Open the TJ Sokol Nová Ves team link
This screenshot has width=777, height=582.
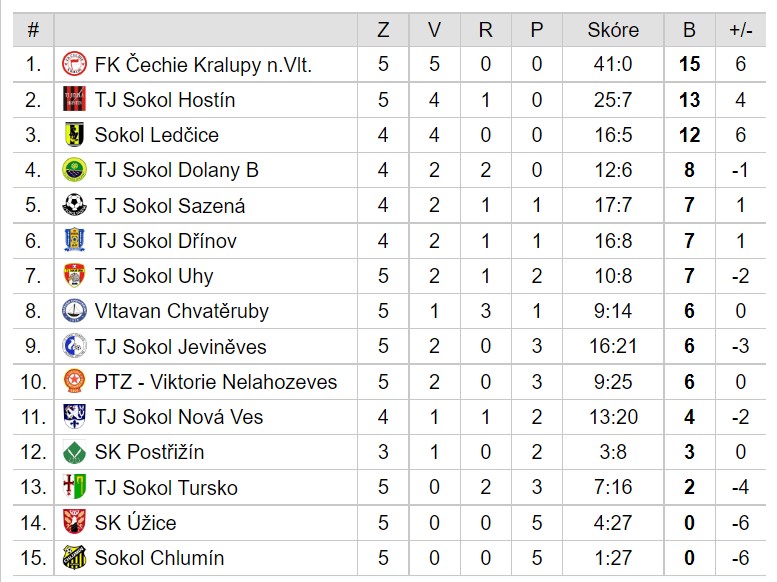pos(178,417)
